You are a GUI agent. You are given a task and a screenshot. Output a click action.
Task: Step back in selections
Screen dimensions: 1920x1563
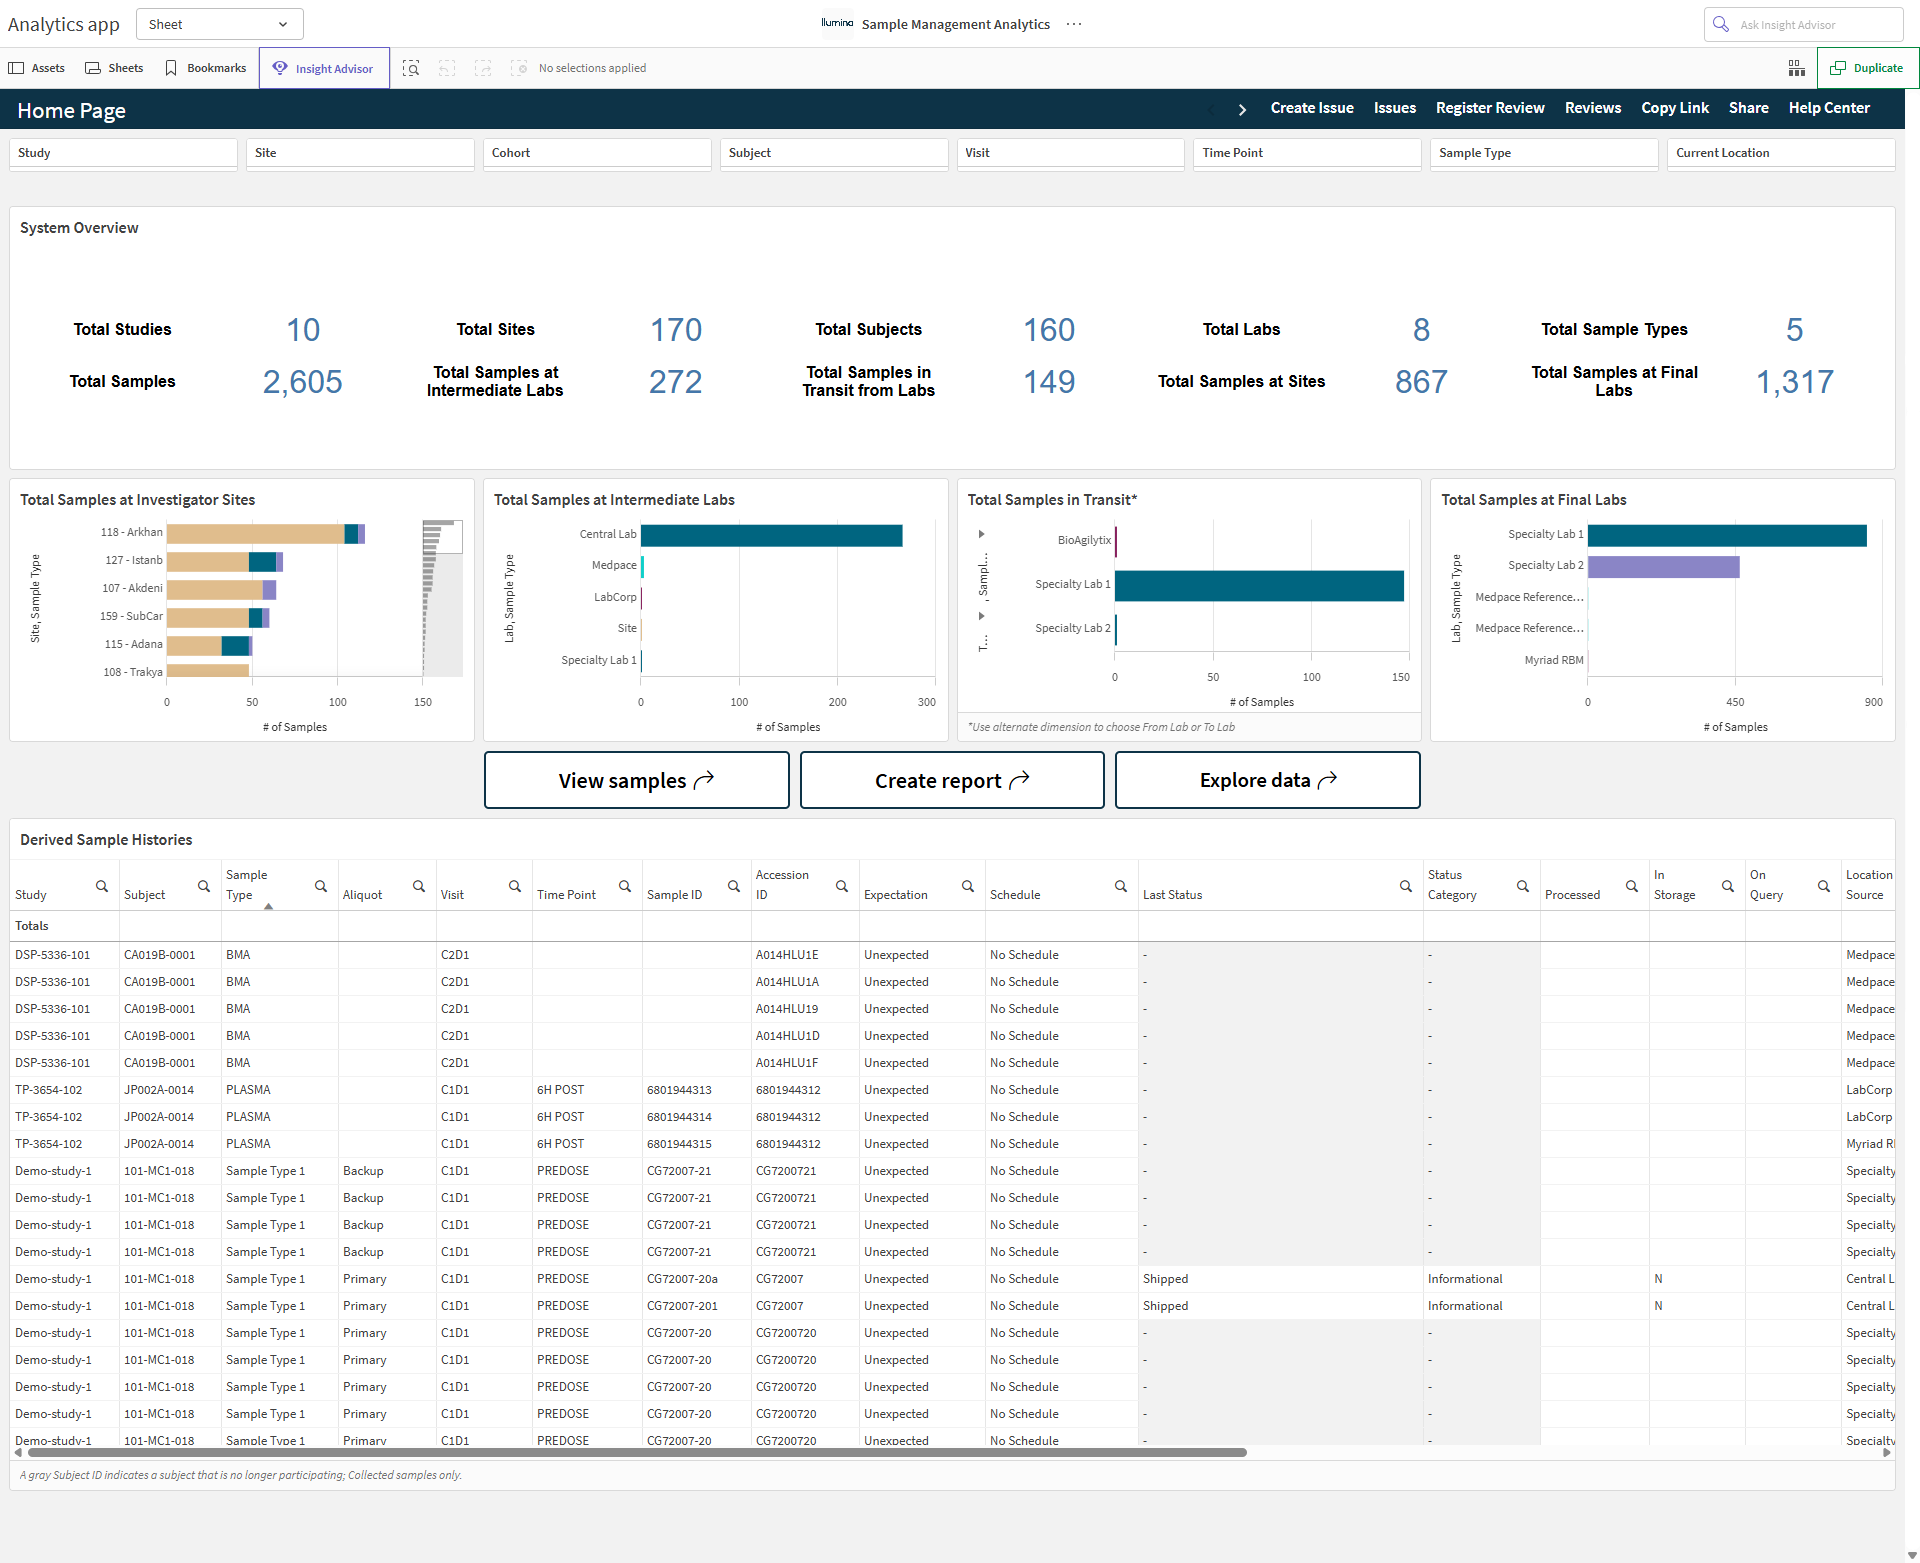[447, 68]
